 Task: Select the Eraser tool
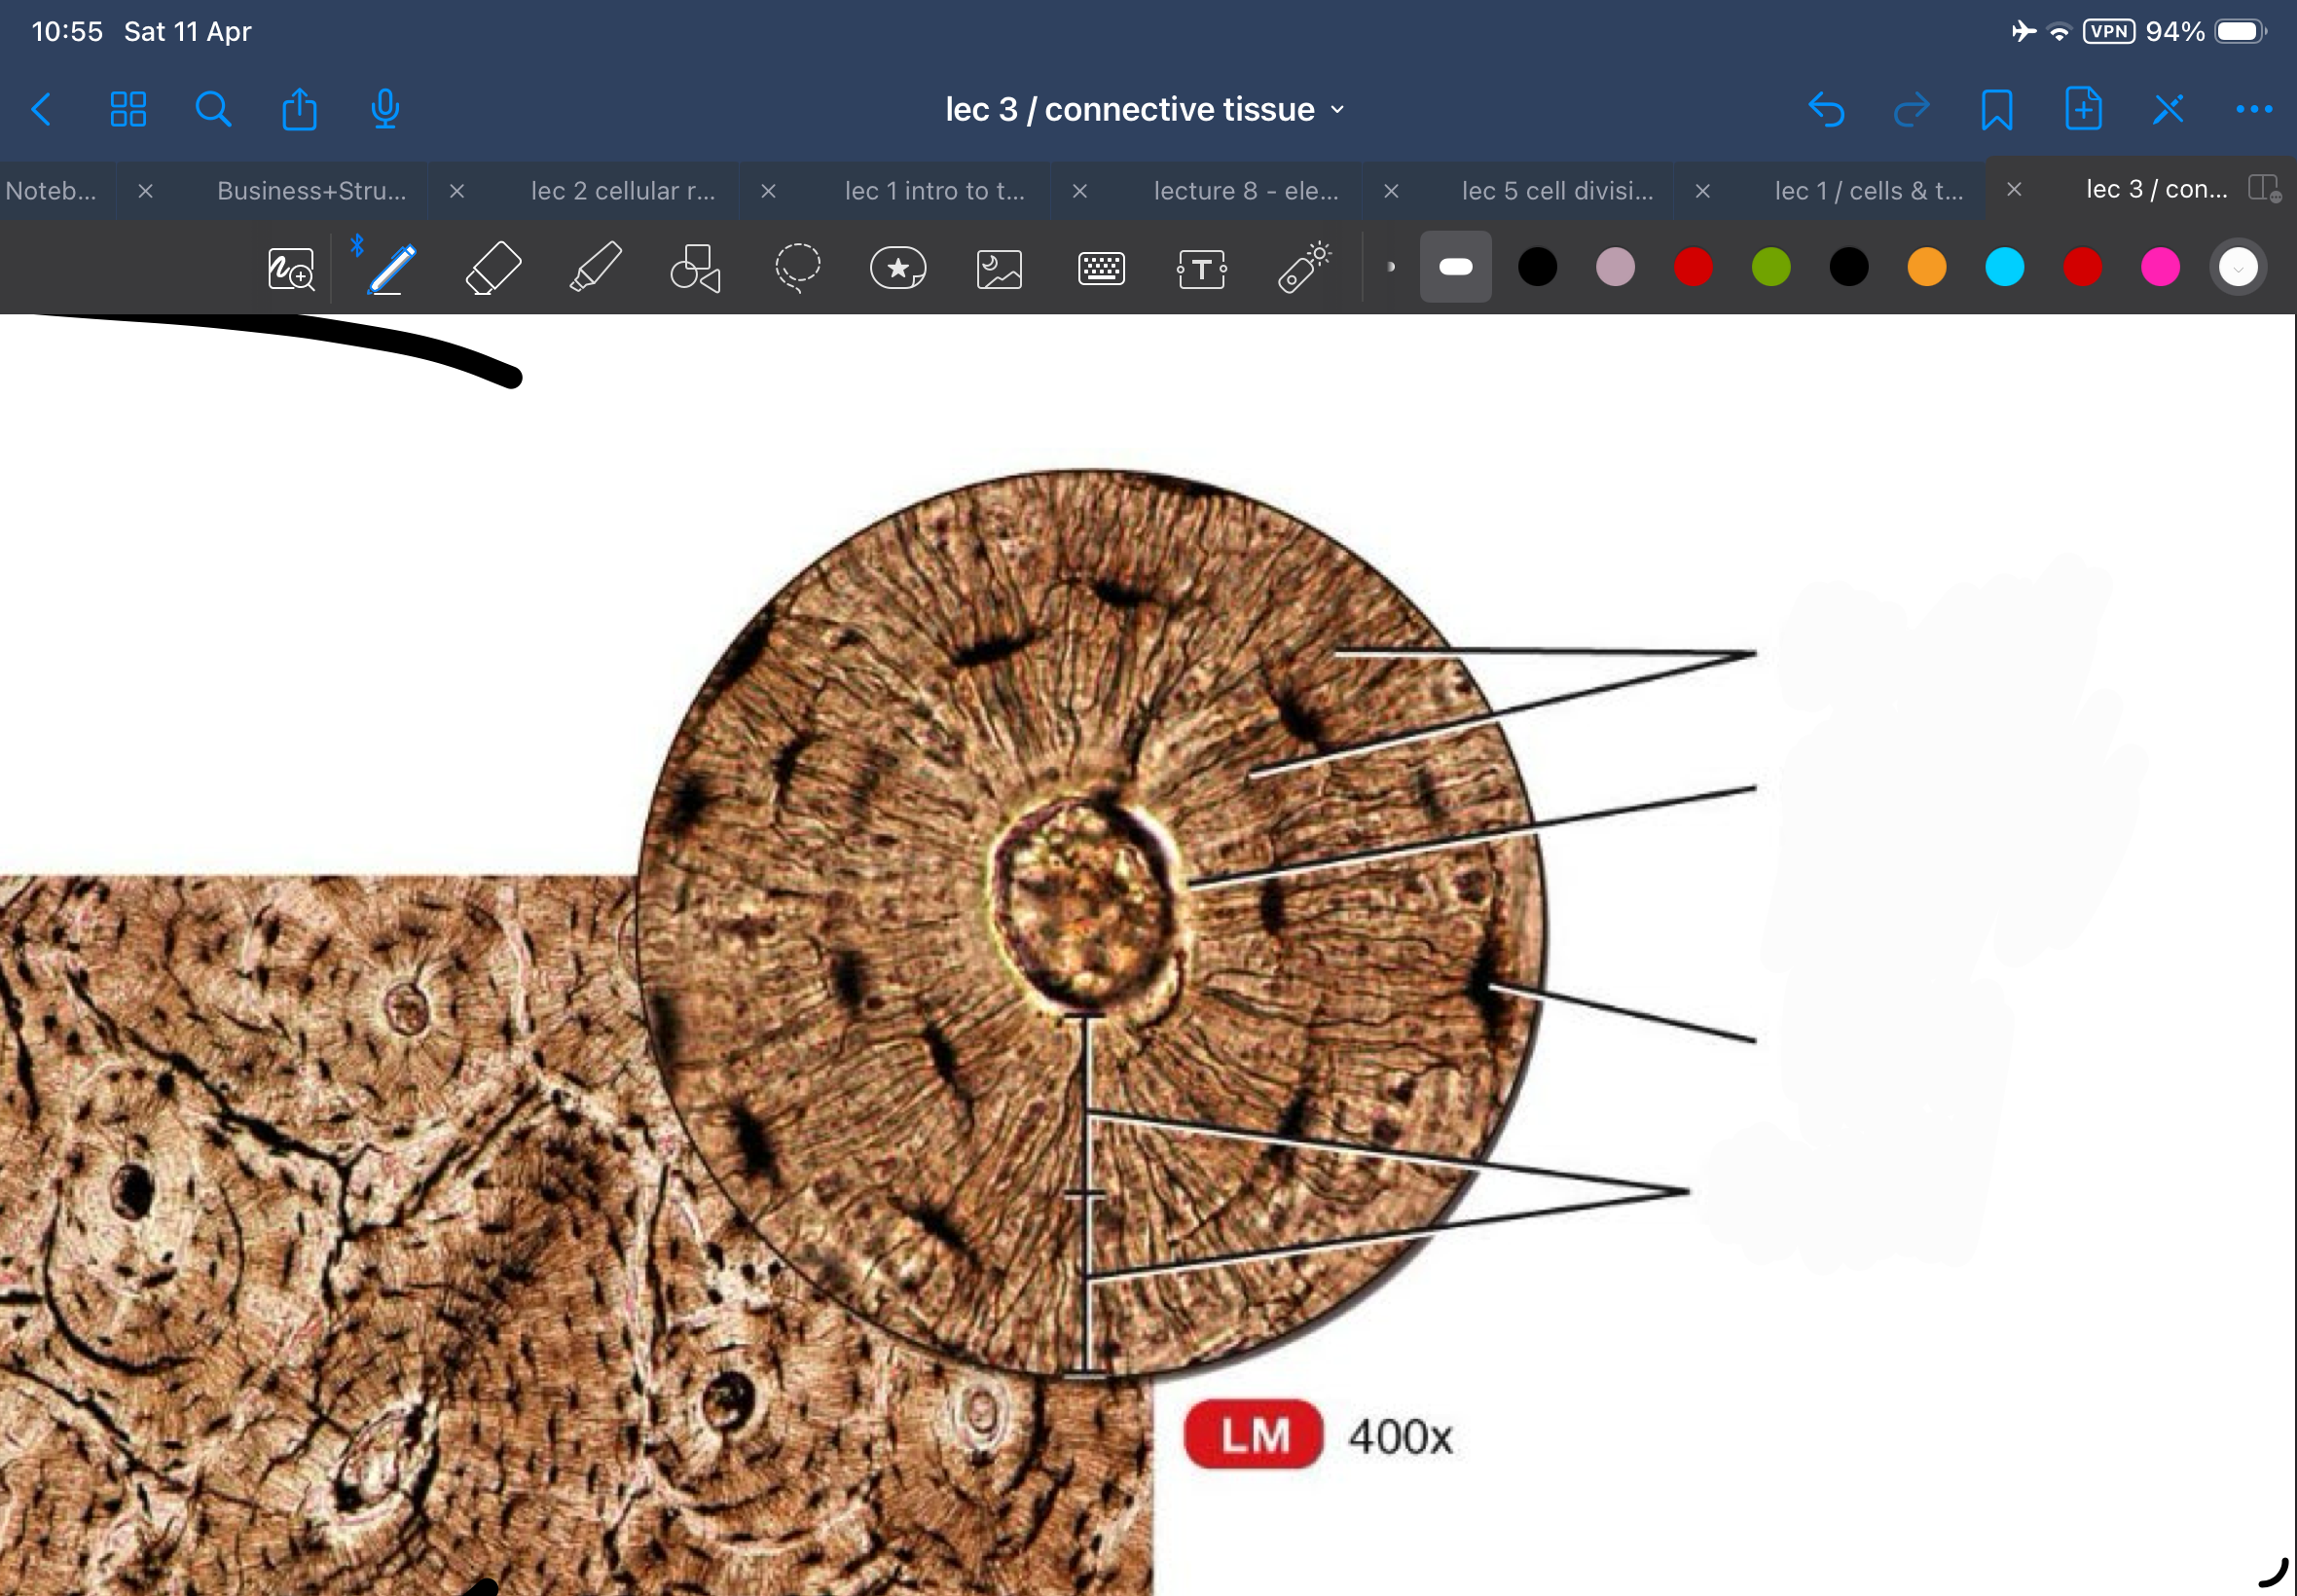click(493, 268)
